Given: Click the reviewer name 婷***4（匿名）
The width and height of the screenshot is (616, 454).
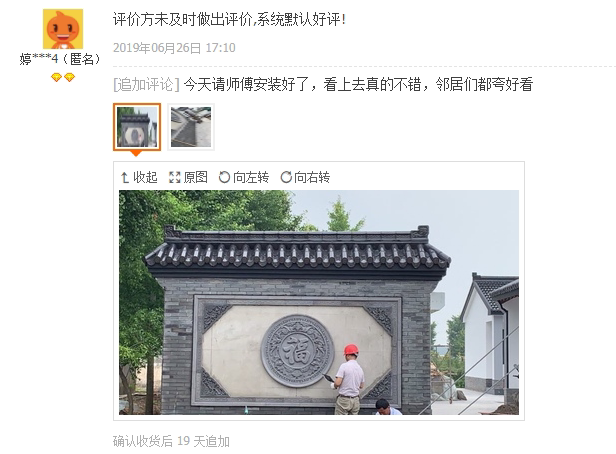Looking at the screenshot, I should (x=60, y=59).
